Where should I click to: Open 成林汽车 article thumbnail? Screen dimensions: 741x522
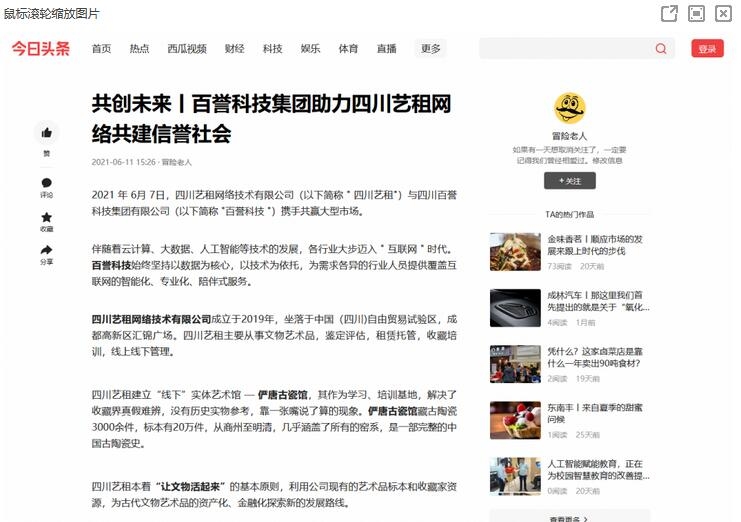(x=515, y=308)
